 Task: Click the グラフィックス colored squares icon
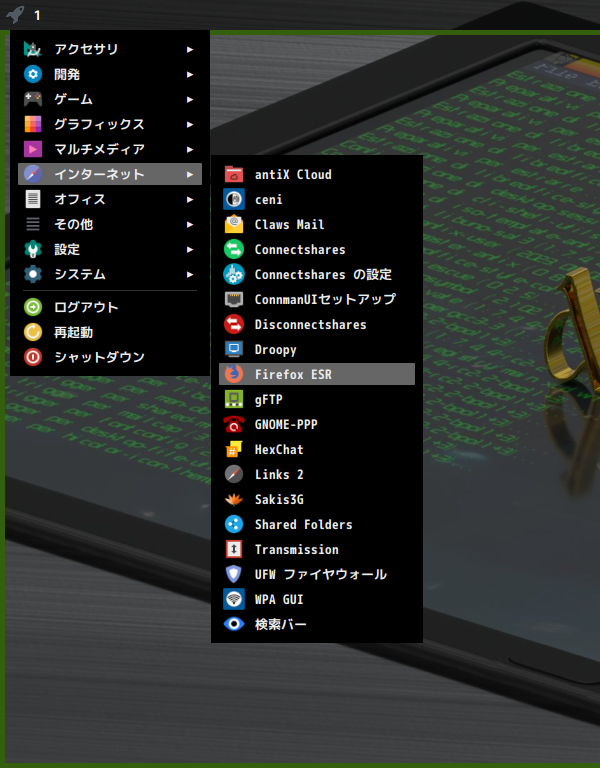[x=33, y=124]
